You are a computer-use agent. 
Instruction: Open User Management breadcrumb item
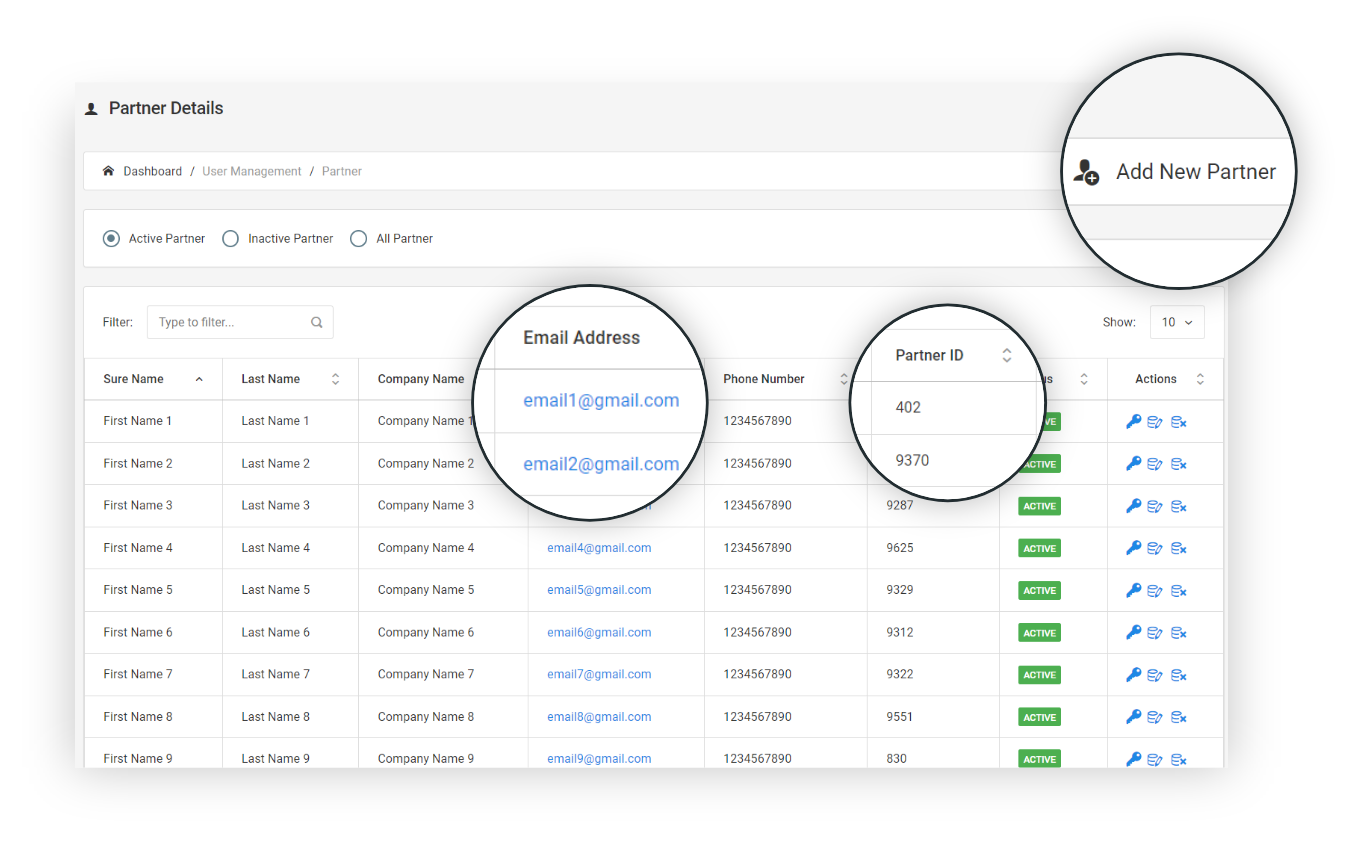tap(251, 172)
